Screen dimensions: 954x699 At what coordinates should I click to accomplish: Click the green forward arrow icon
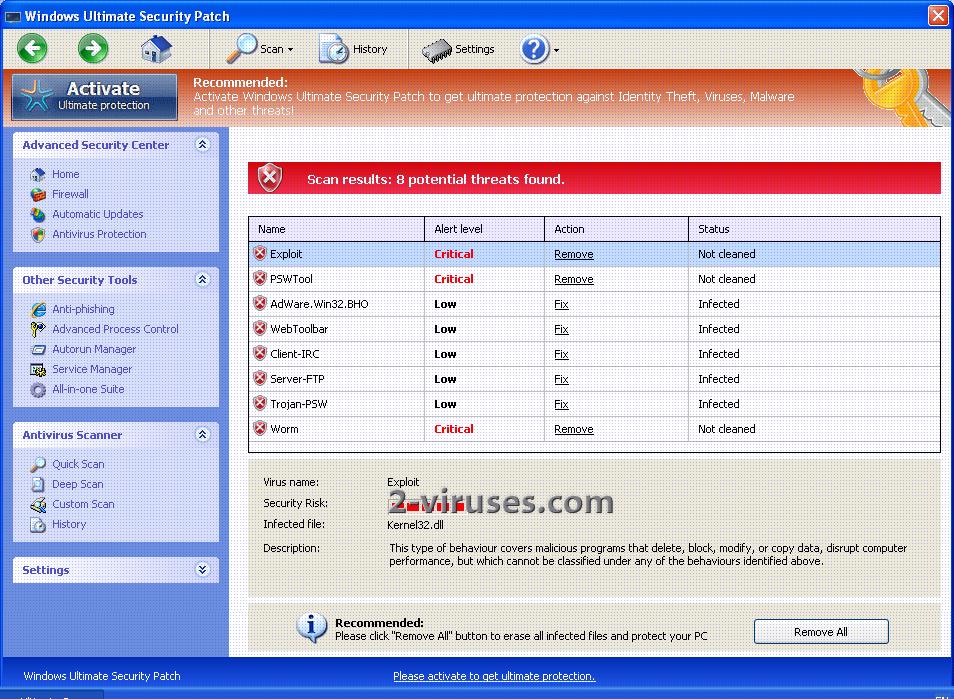[x=93, y=48]
